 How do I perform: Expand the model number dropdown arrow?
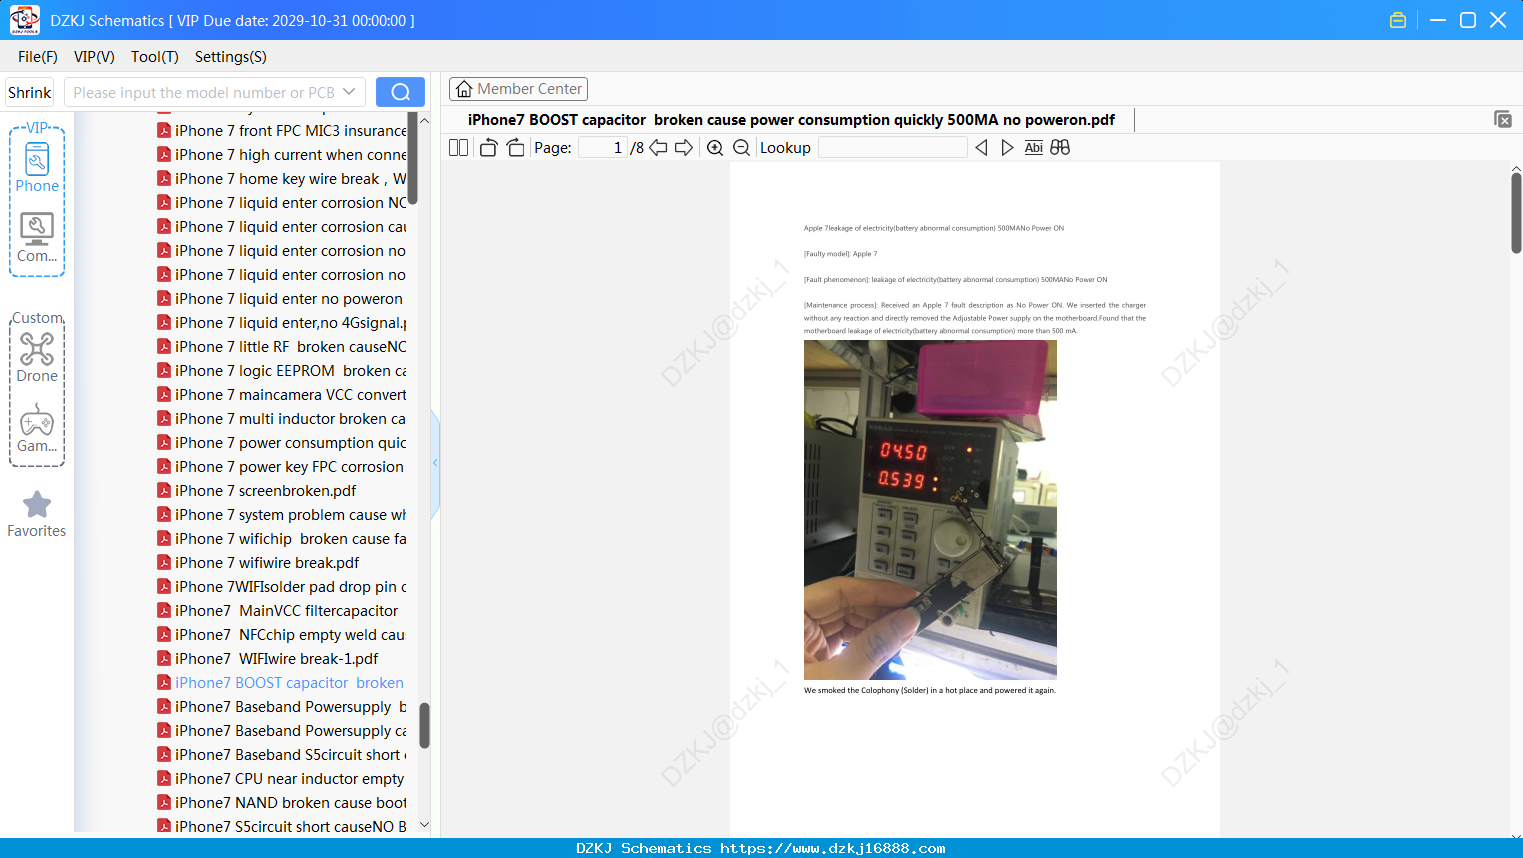[x=349, y=92]
